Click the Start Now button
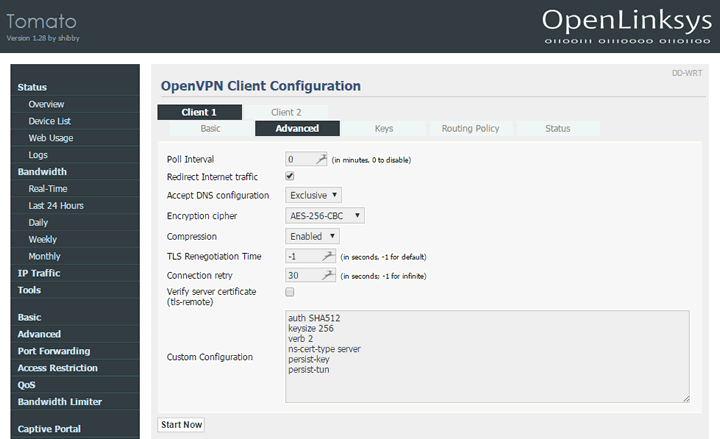 click(x=181, y=425)
